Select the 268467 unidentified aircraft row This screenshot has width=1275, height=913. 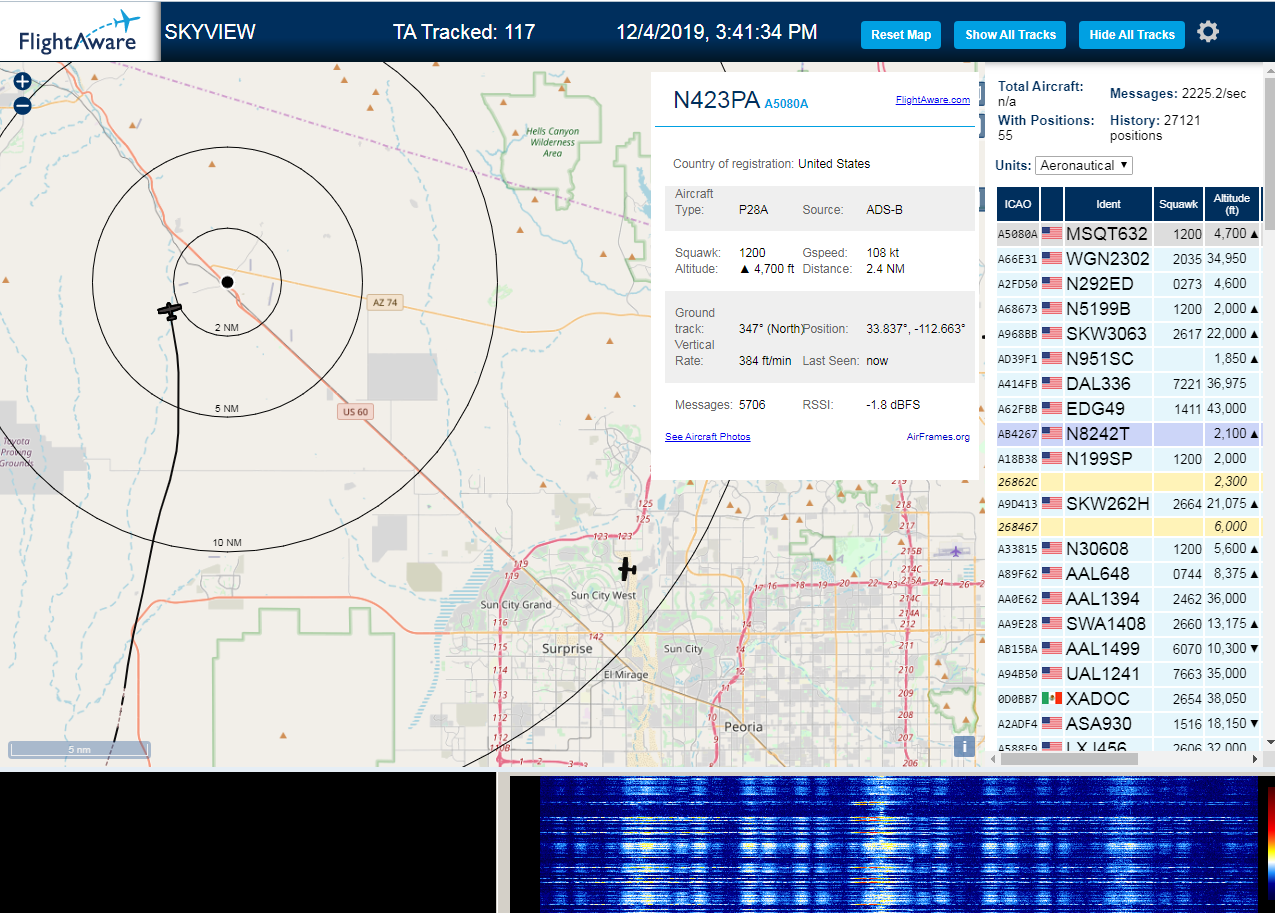(x=1128, y=526)
